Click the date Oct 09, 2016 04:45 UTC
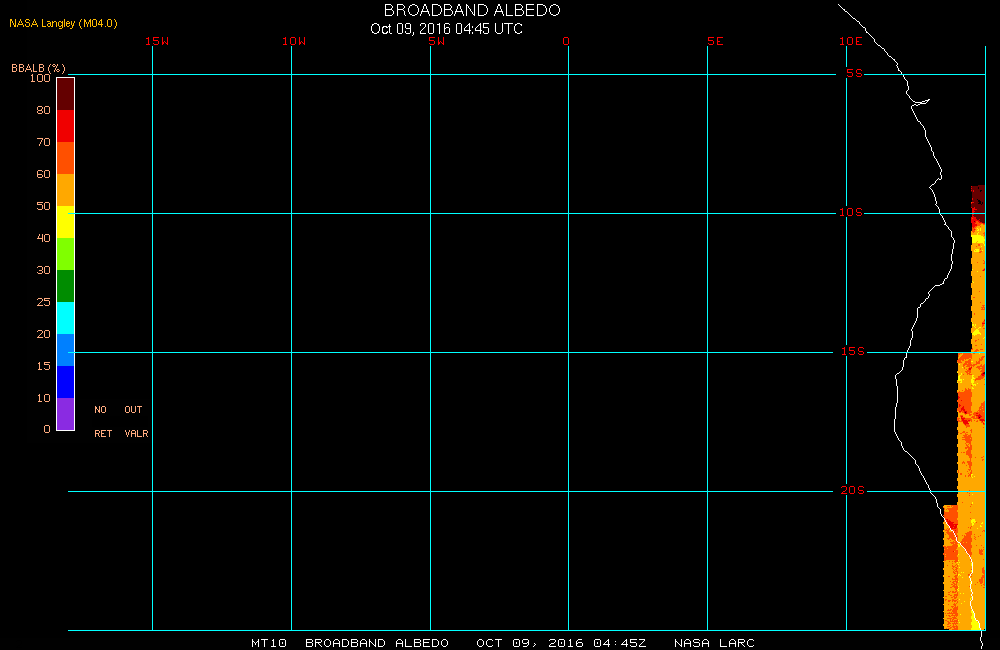The width and height of the screenshot is (1000, 650). 446,29
